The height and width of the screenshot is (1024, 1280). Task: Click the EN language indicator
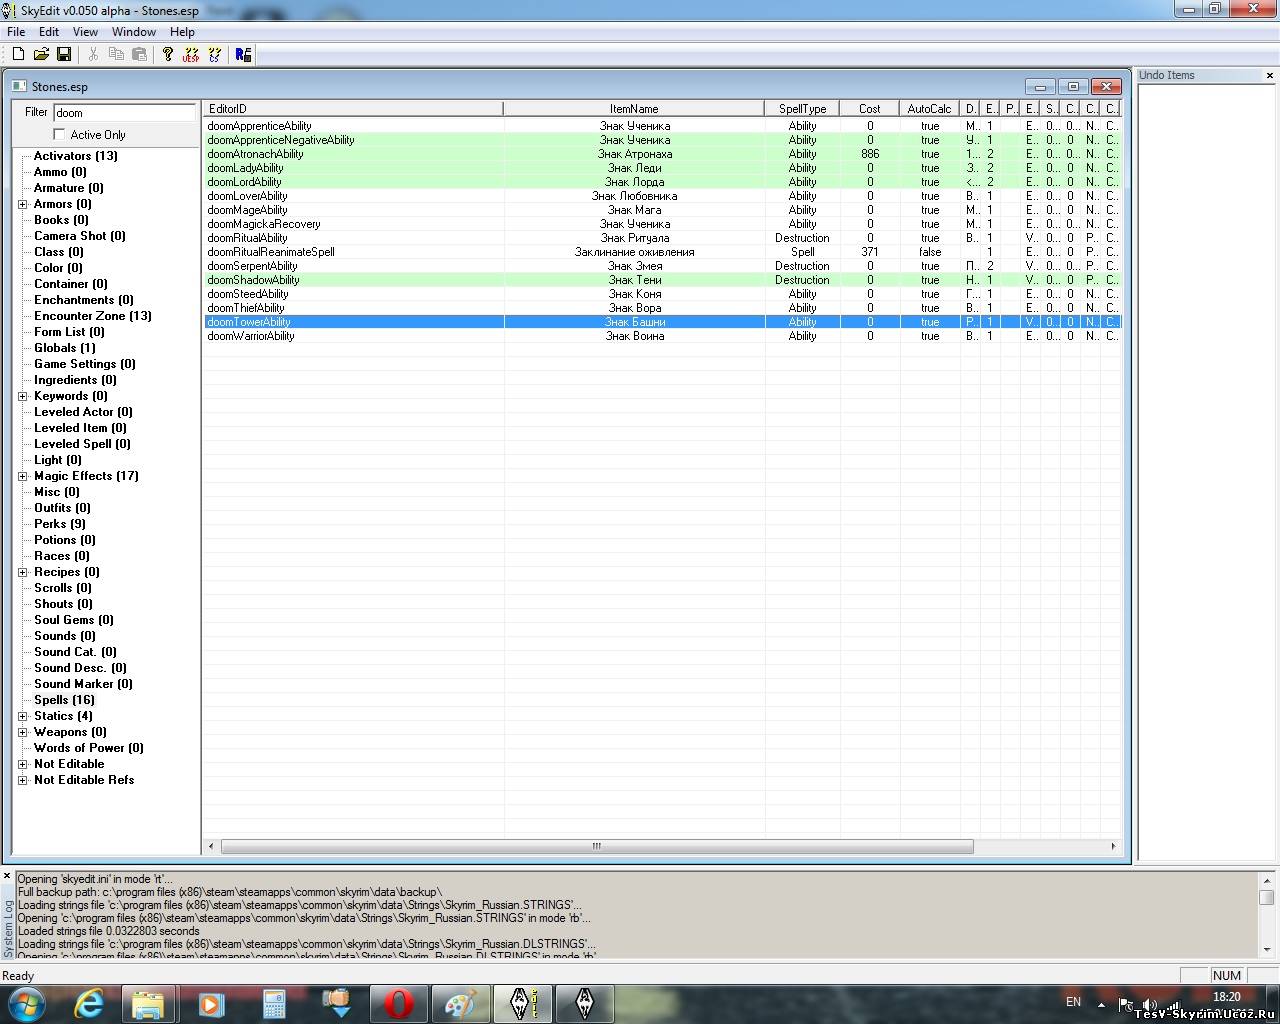(x=1073, y=1001)
